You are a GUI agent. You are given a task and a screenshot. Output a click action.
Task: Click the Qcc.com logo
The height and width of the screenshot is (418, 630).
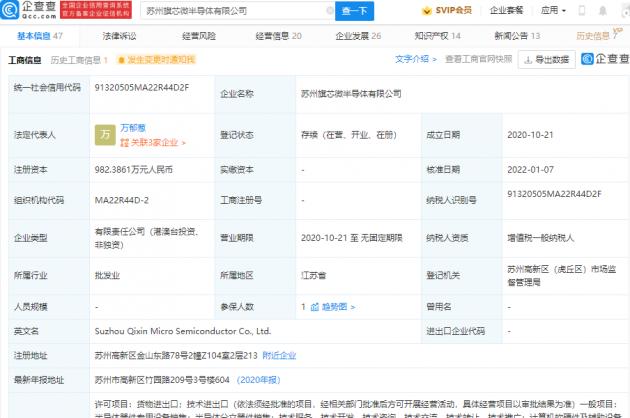(x=29, y=10)
